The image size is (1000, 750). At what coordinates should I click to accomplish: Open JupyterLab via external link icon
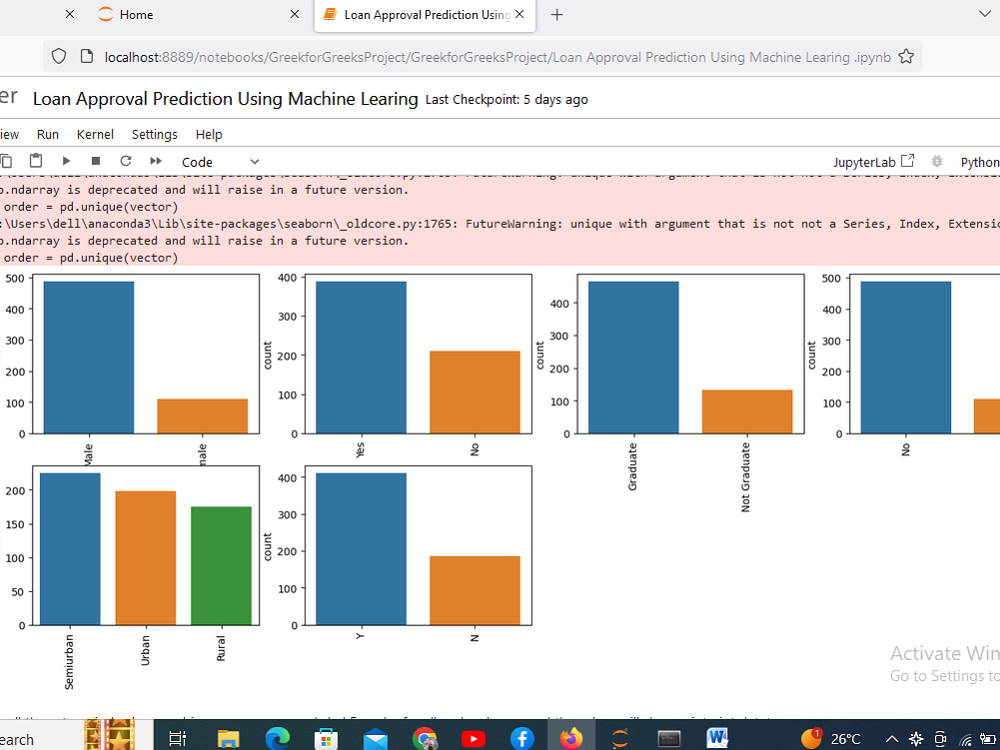click(x=905, y=160)
